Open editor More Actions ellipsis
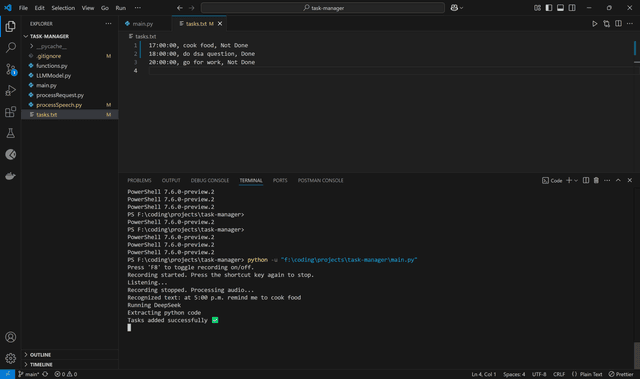 tap(630, 24)
